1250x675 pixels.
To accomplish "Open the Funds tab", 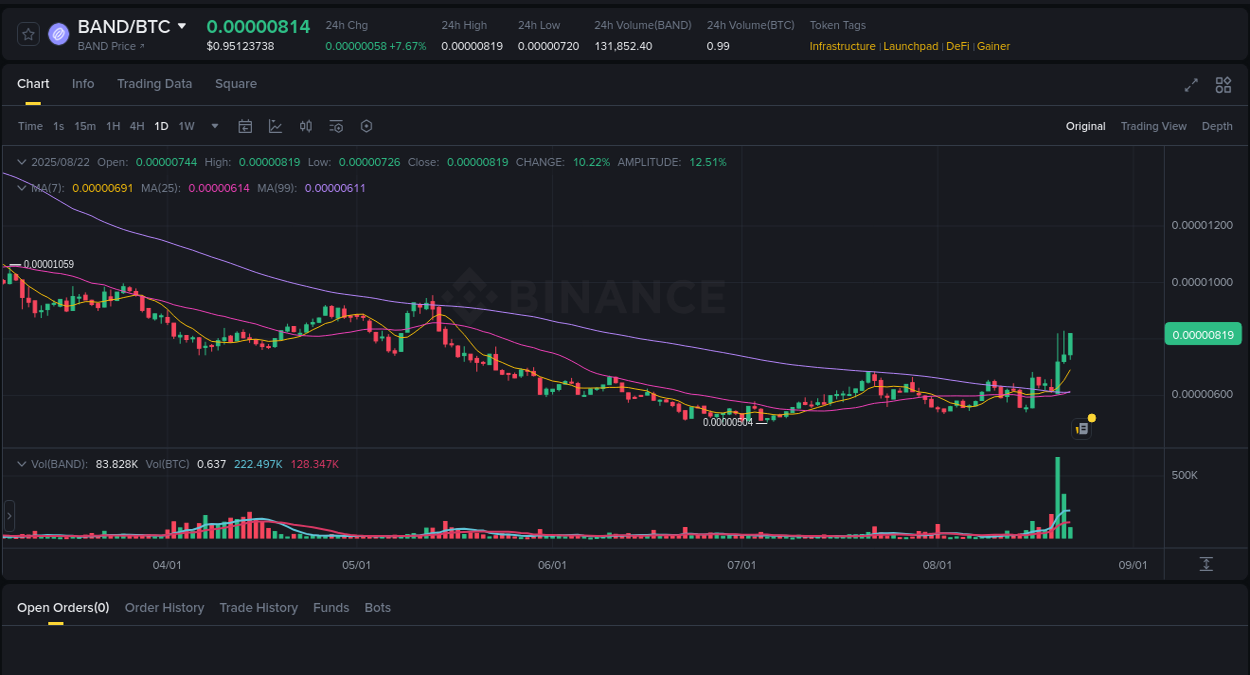I will point(331,608).
